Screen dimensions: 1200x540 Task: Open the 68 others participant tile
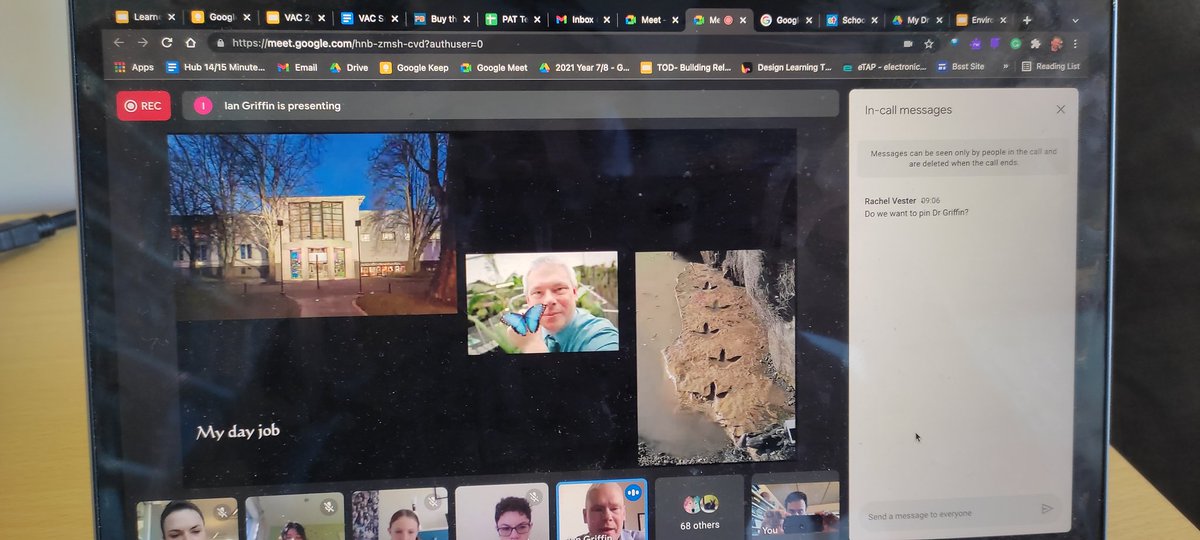[x=700, y=508]
